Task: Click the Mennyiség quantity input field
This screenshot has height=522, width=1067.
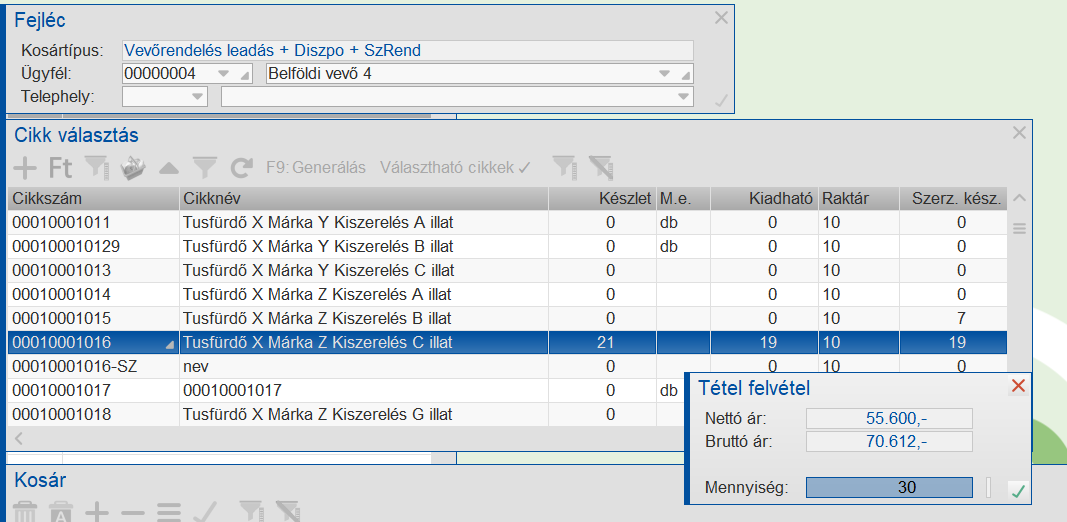Action: click(x=889, y=488)
